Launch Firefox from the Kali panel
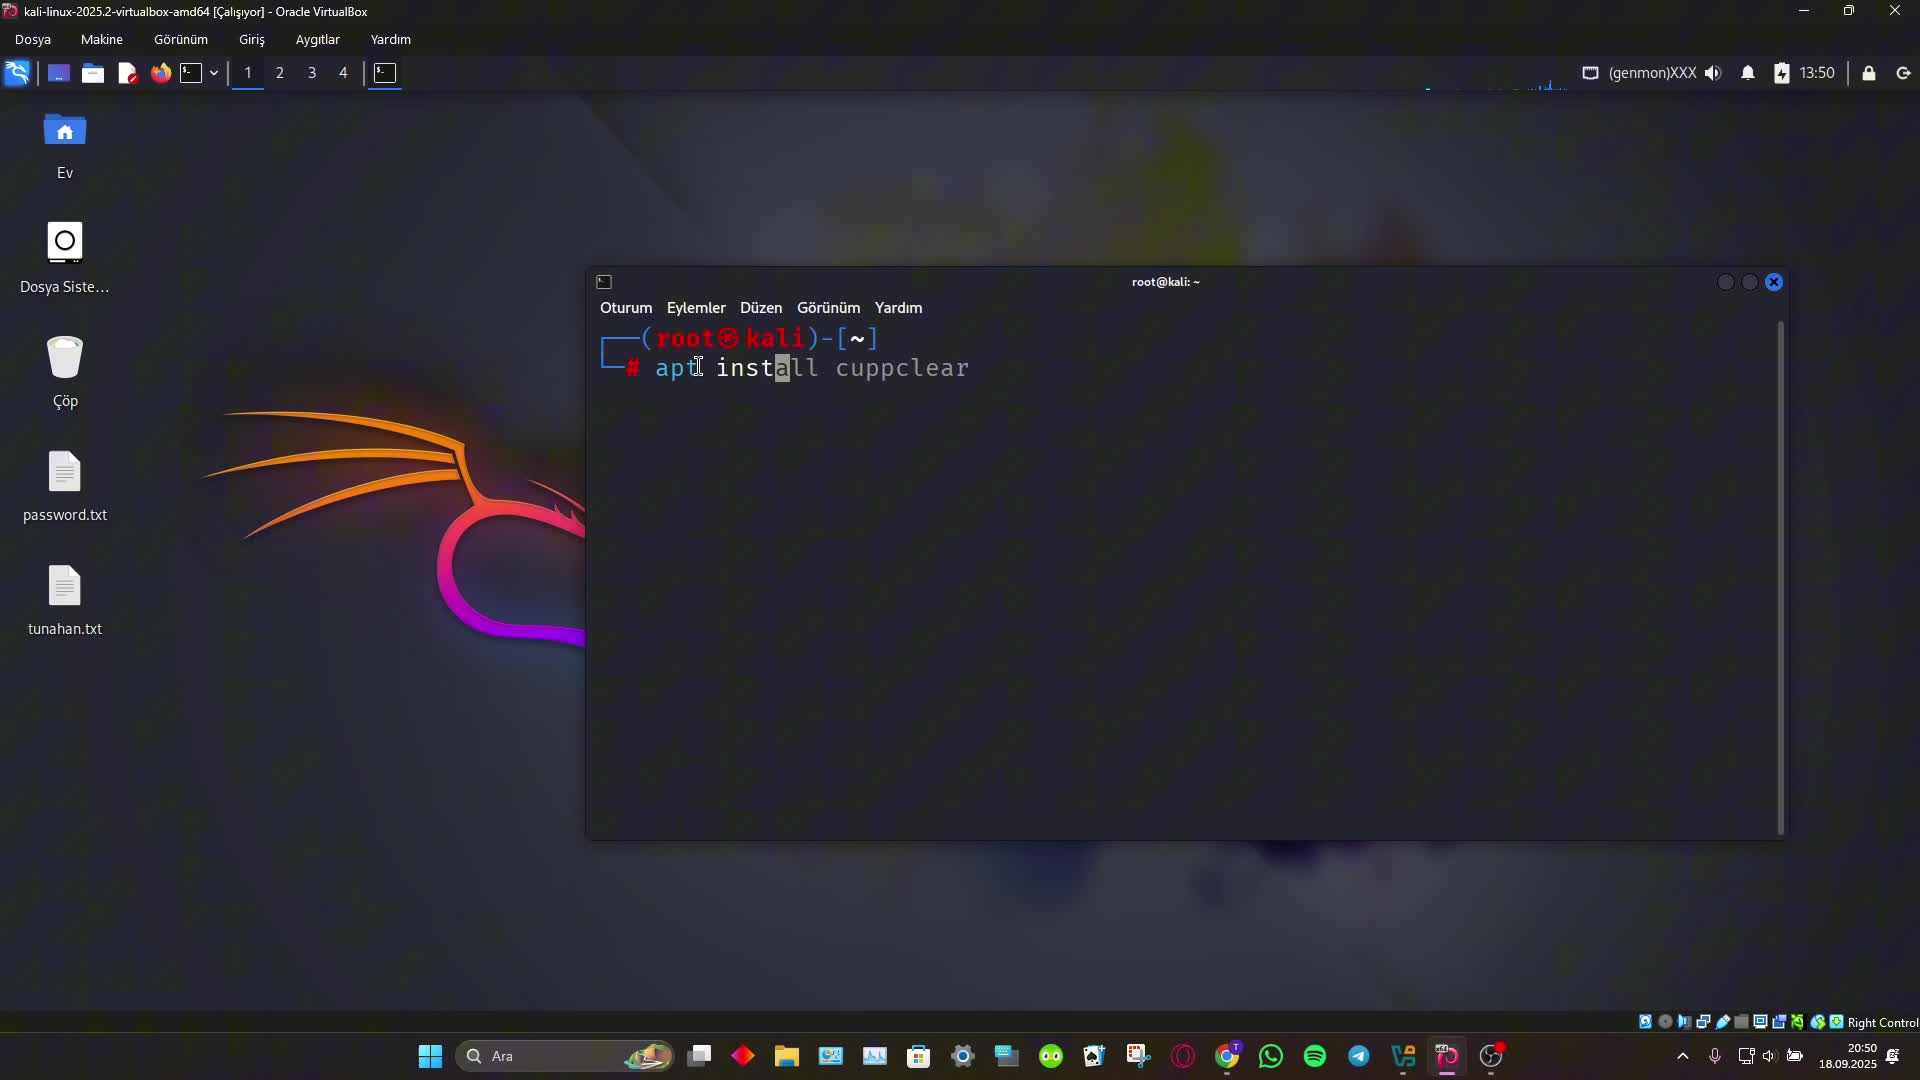The width and height of the screenshot is (1920, 1080). (160, 73)
